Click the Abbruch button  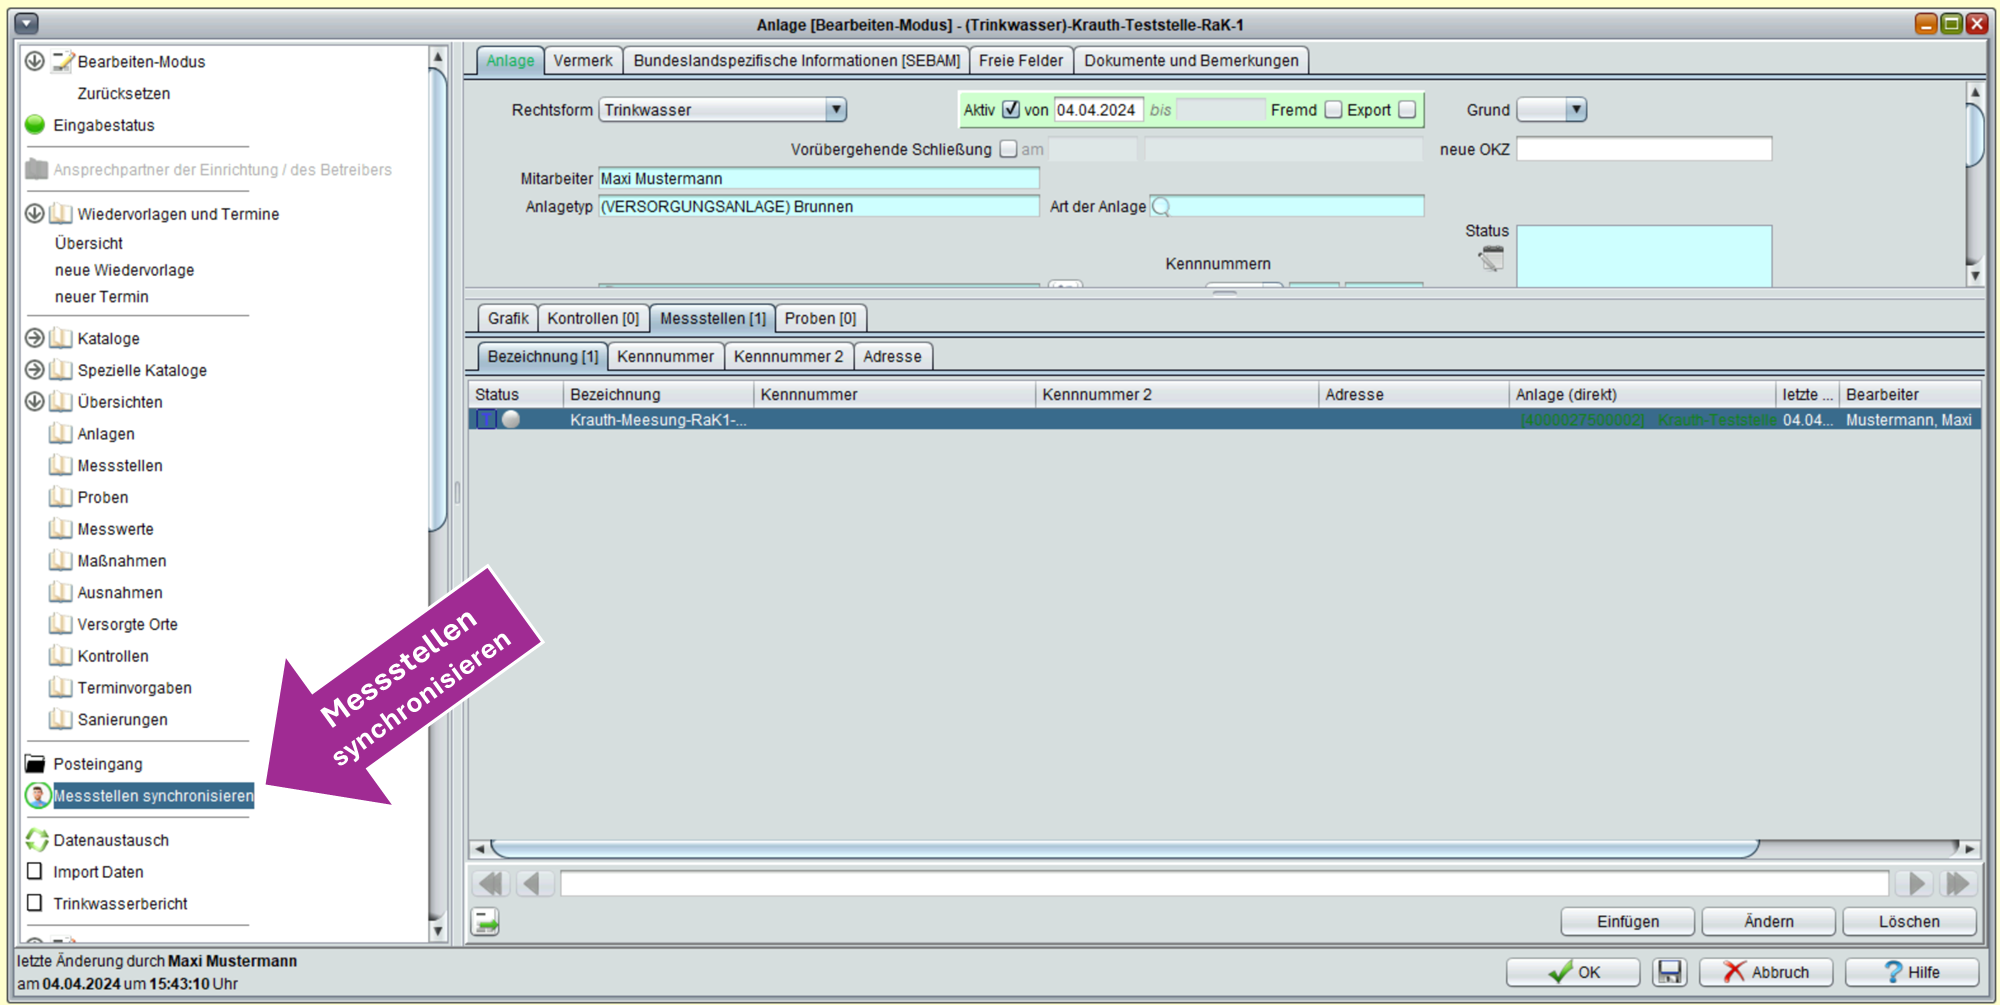tap(1766, 971)
